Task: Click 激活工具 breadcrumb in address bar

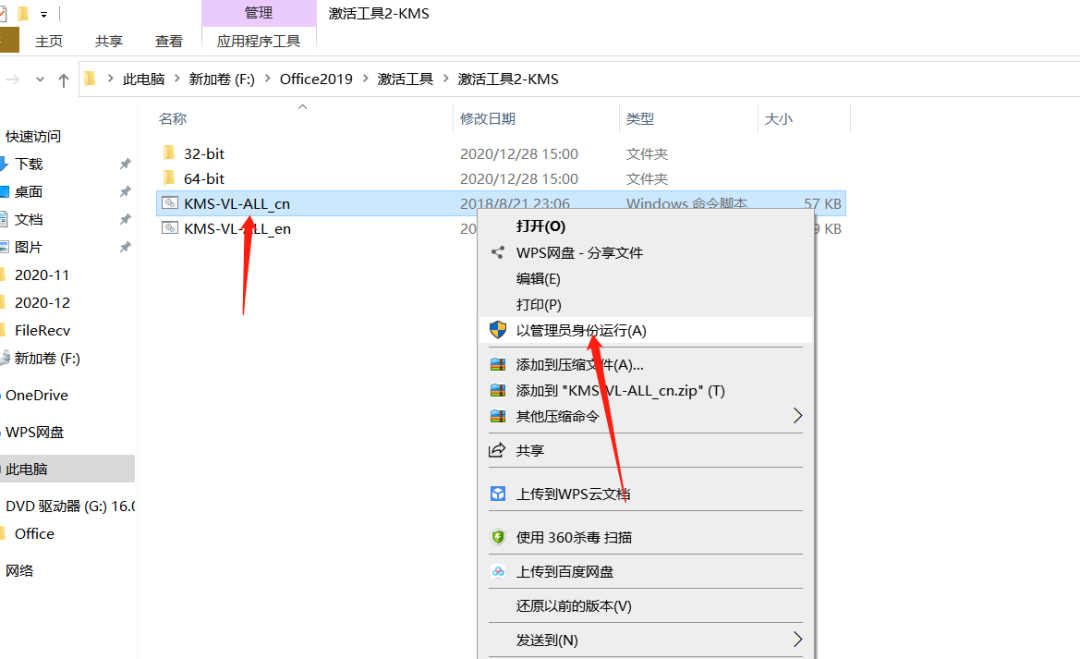Action: [405, 79]
